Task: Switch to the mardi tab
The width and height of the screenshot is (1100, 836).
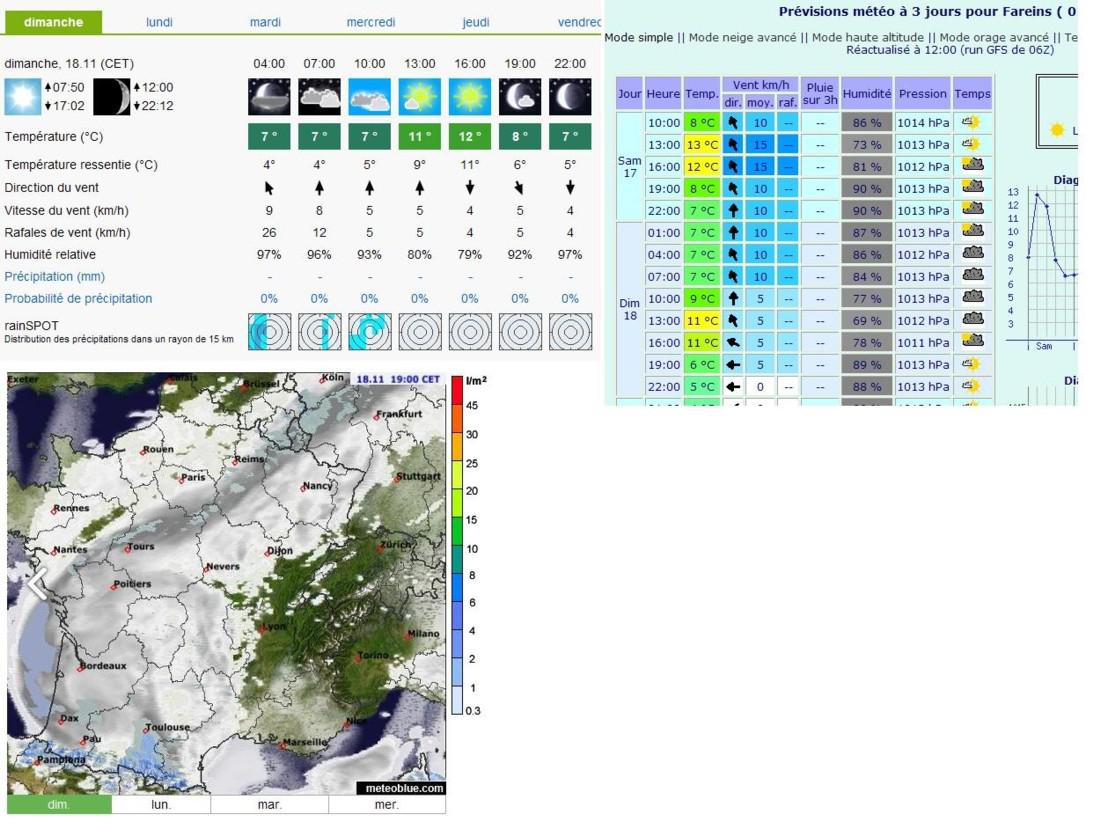Action: click(x=265, y=22)
